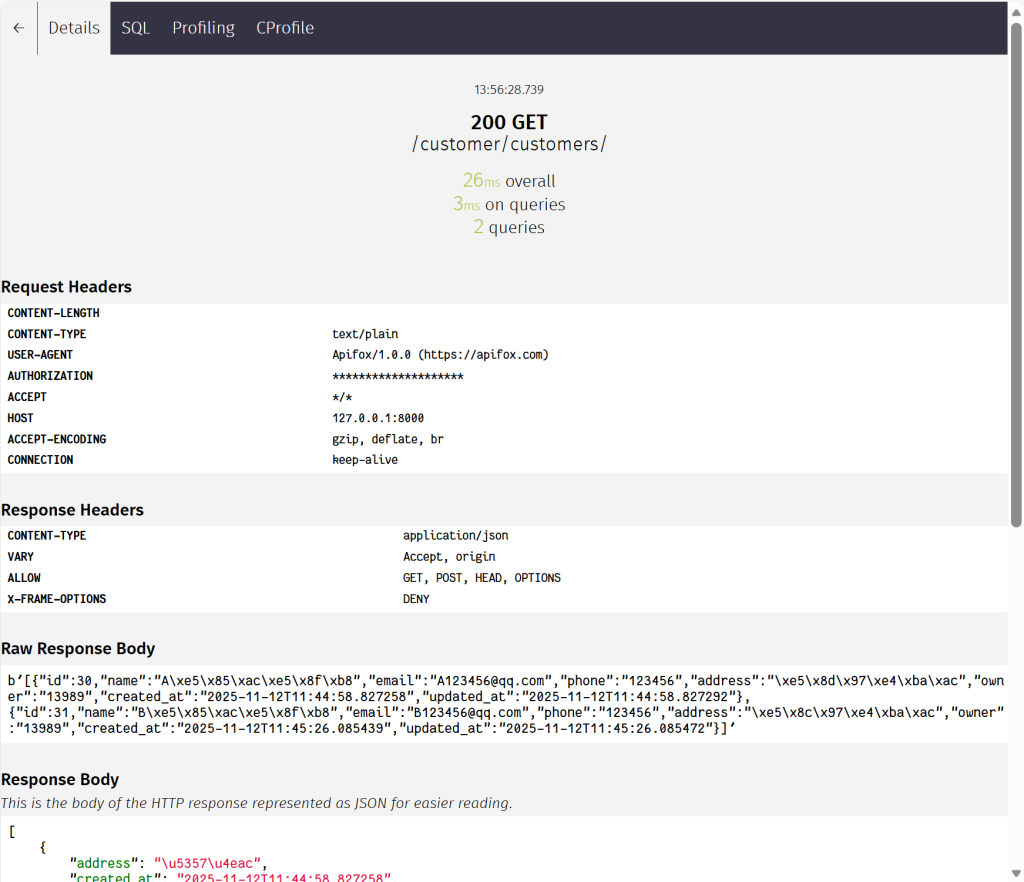This screenshot has width=1024, height=882.
Task: Click the 200 GET status heading
Action: pyautogui.click(x=509, y=122)
